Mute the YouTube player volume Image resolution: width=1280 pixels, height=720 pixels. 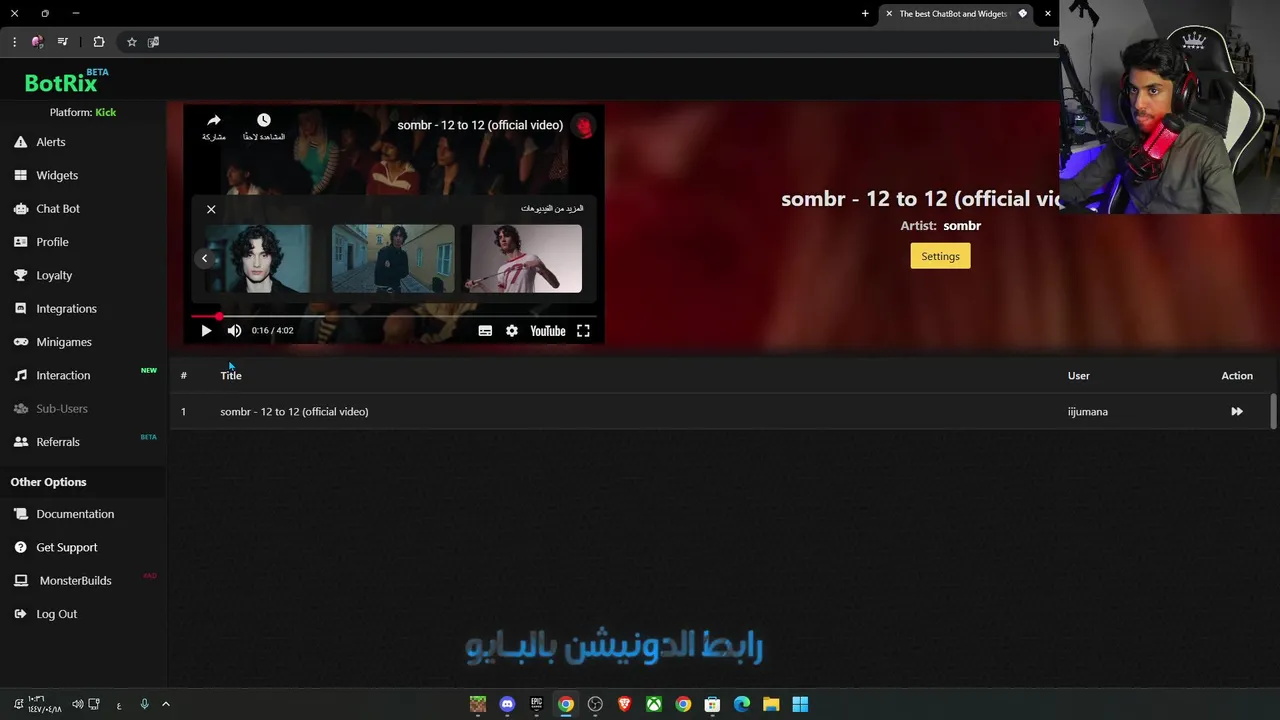click(x=234, y=331)
